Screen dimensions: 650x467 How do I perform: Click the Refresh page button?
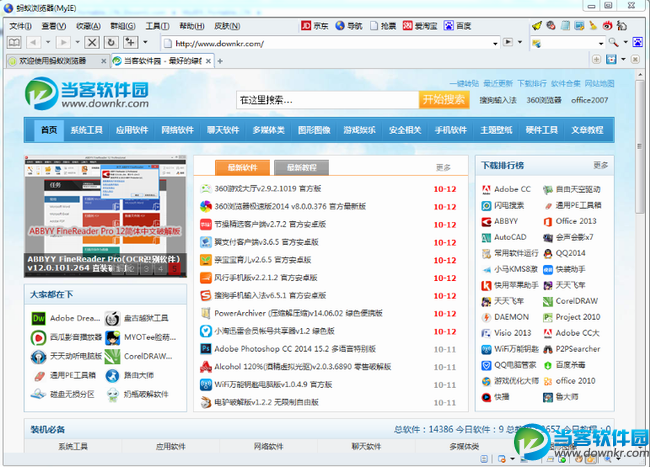(x=111, y=42)
